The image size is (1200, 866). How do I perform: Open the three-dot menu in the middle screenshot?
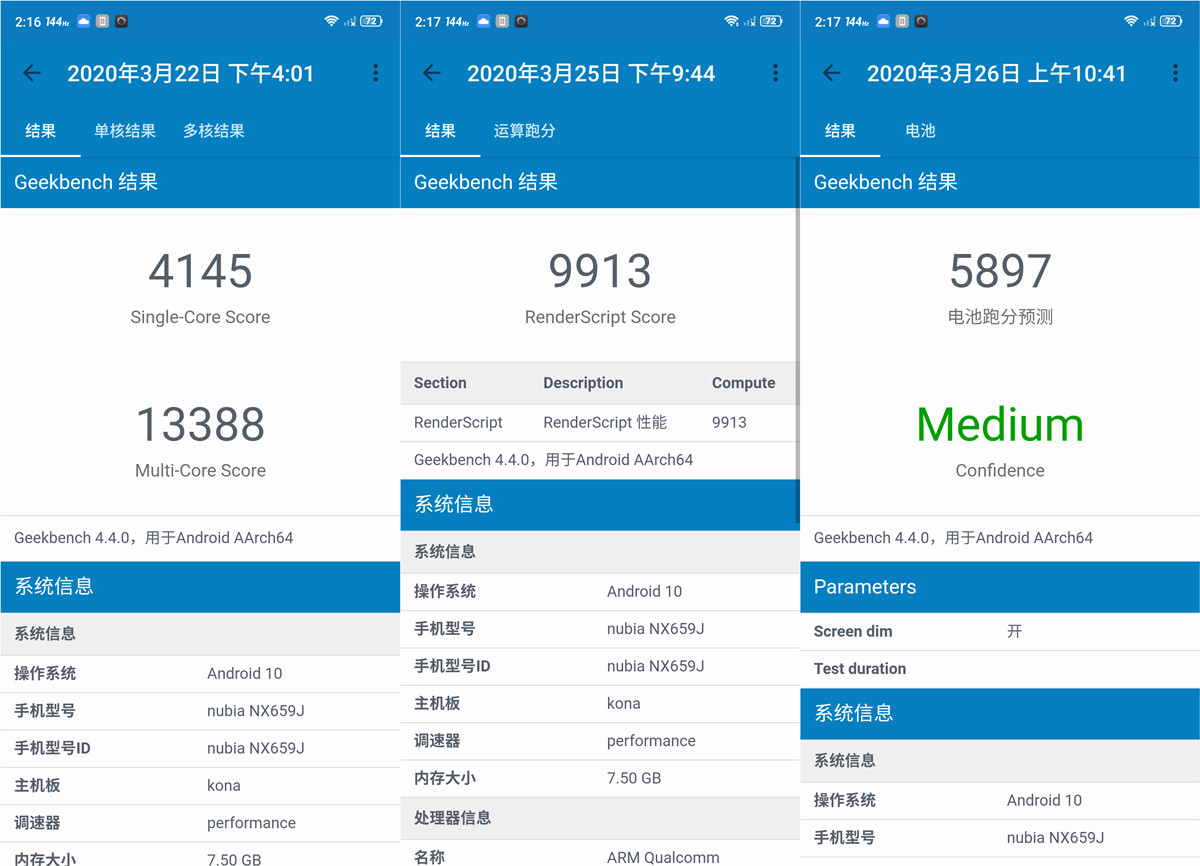click(x=775, y=73)
